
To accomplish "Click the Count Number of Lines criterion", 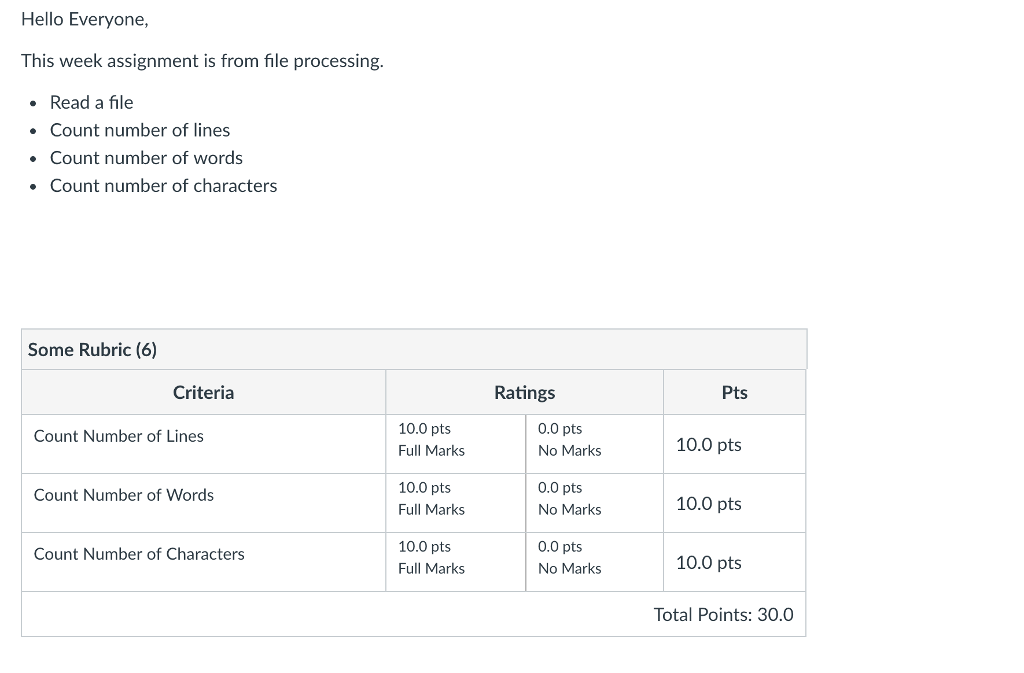I will (119, 436).
